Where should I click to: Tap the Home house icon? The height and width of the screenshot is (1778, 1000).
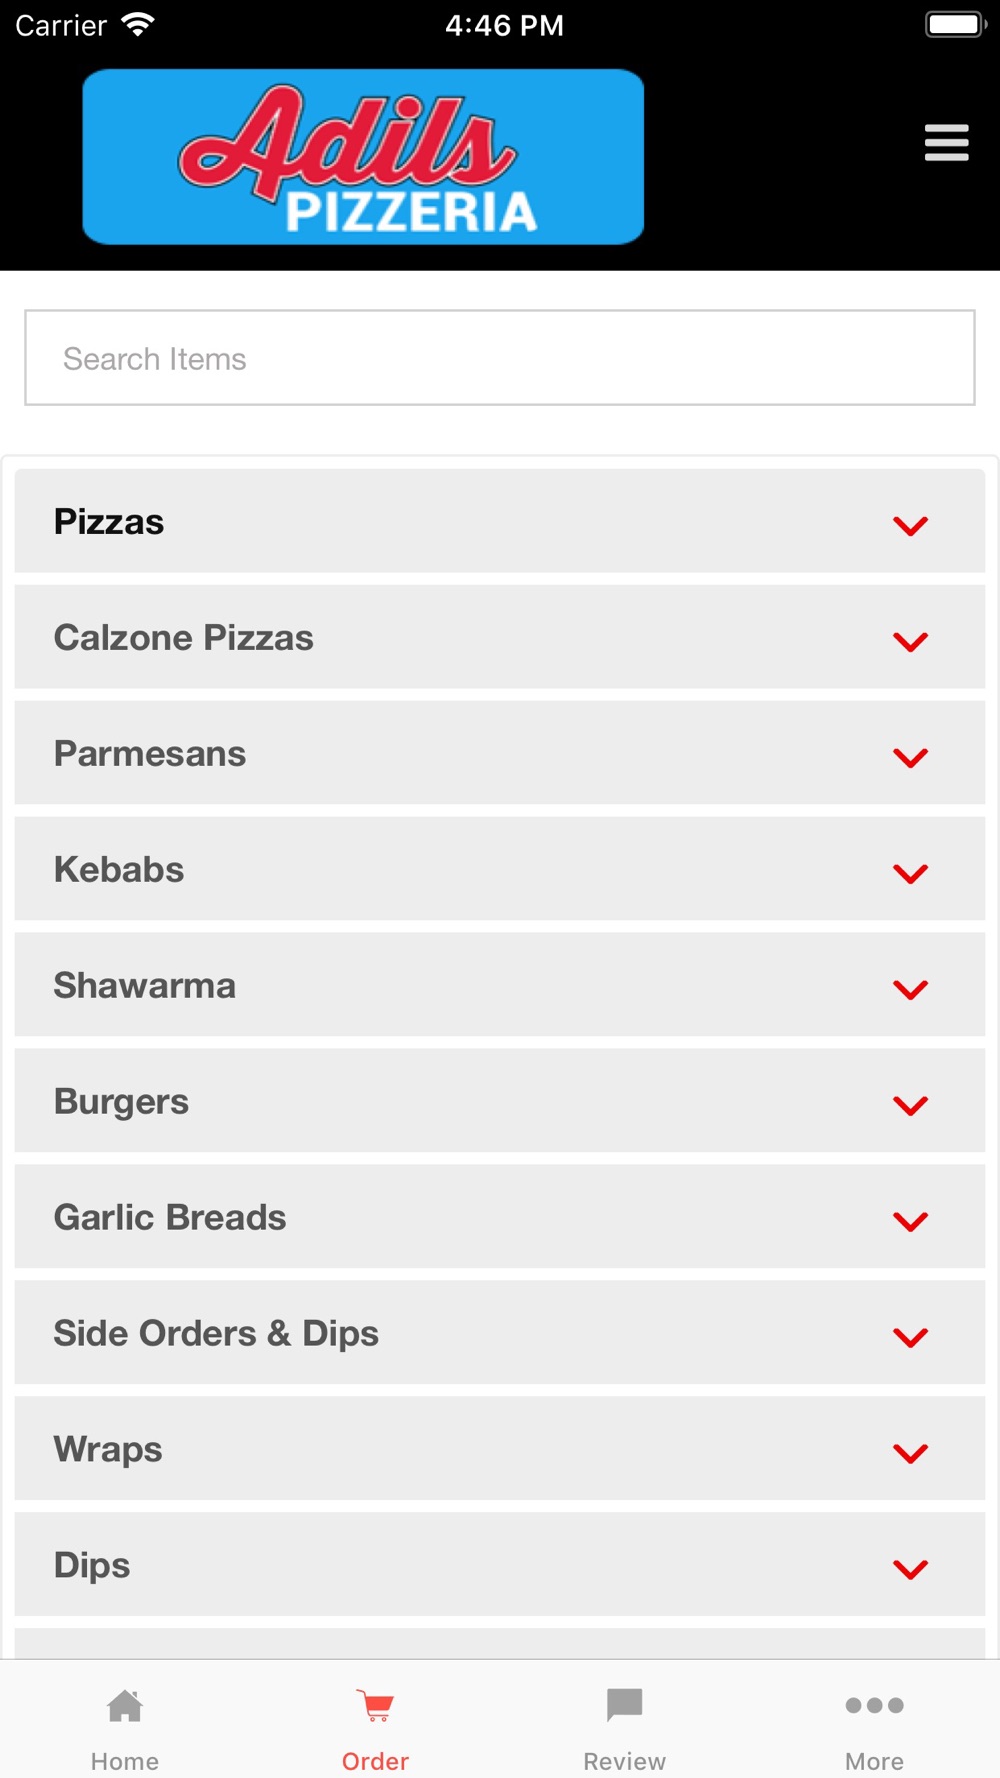(x=125, y=1706)
